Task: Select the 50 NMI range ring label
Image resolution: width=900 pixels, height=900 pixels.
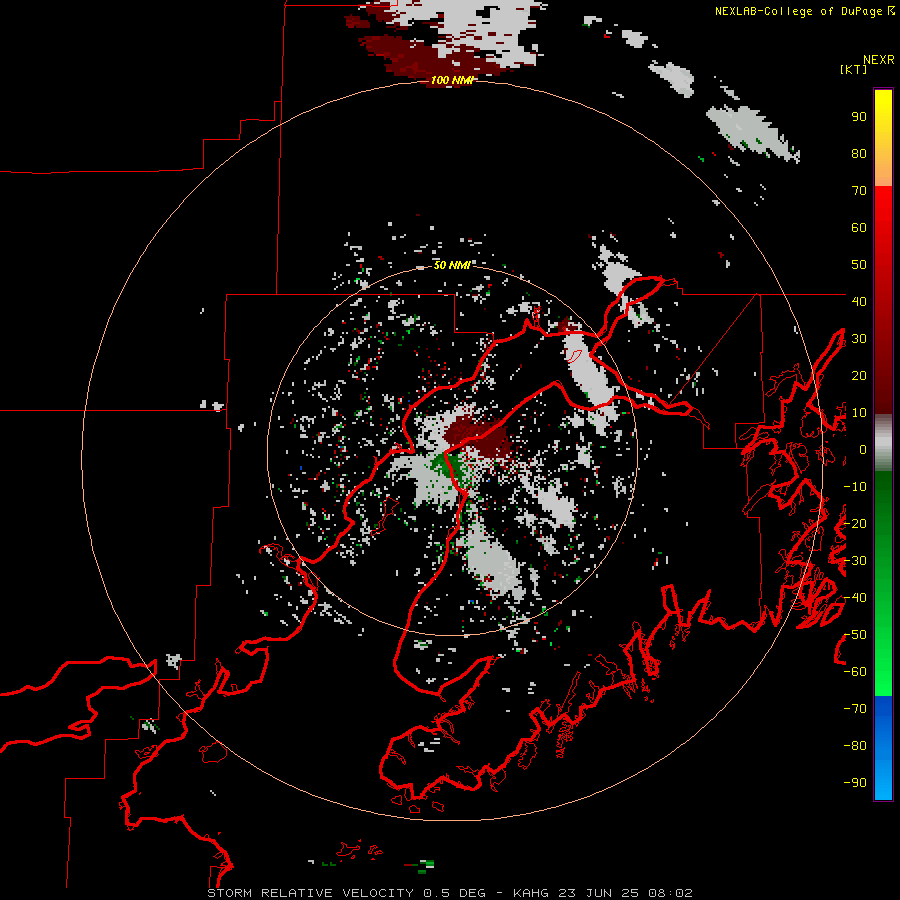Action: click(x=452, y=265)
